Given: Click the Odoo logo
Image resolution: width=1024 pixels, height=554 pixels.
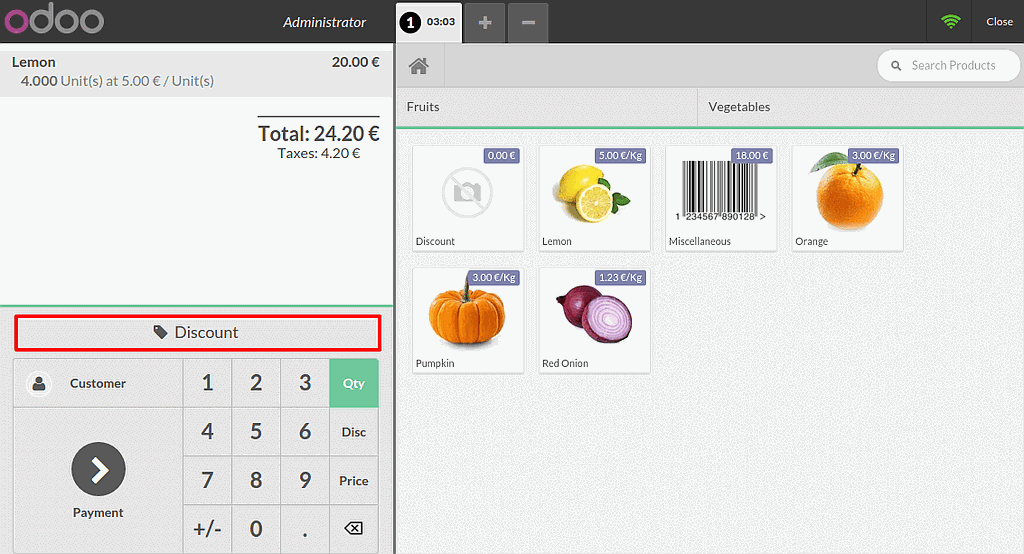Looking at the screenshot, I should (x=55, y=21).
